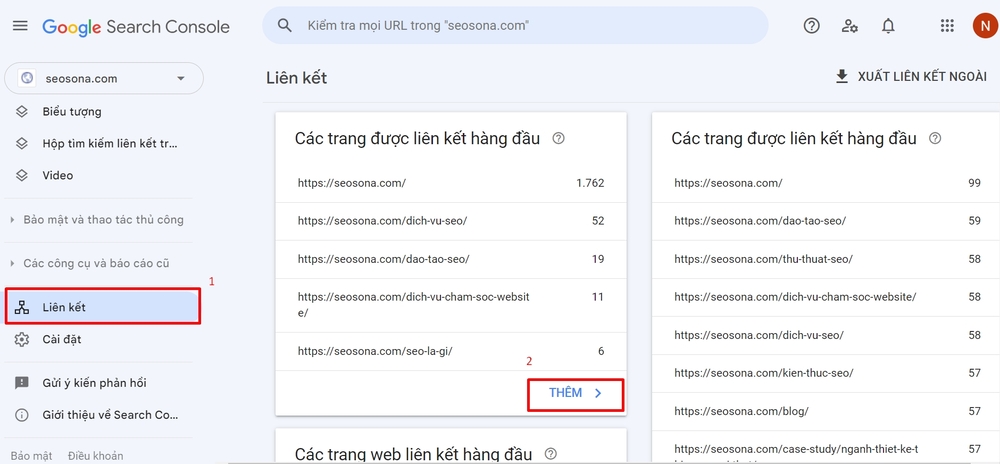Open the help question mark icon

point(811,25)
